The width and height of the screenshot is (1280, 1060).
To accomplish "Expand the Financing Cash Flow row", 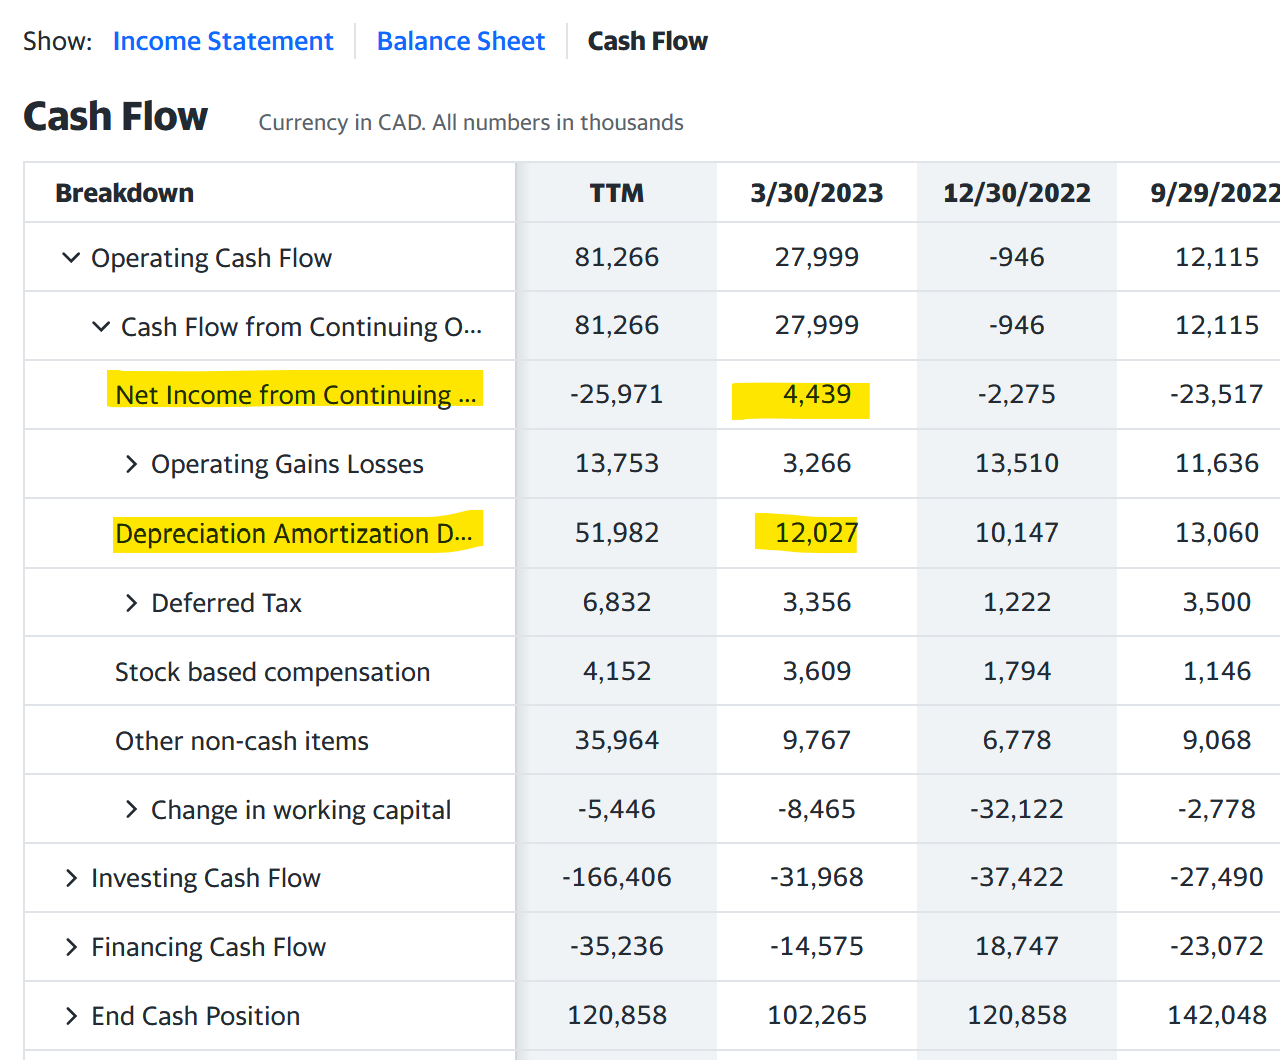I will click(x=71, y=947).
